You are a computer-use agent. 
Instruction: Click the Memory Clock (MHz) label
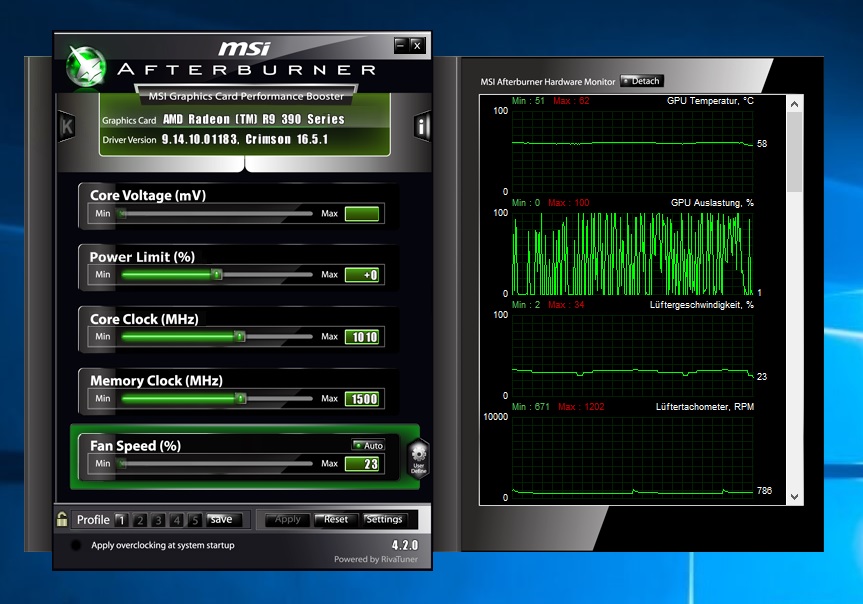(156, 380)
